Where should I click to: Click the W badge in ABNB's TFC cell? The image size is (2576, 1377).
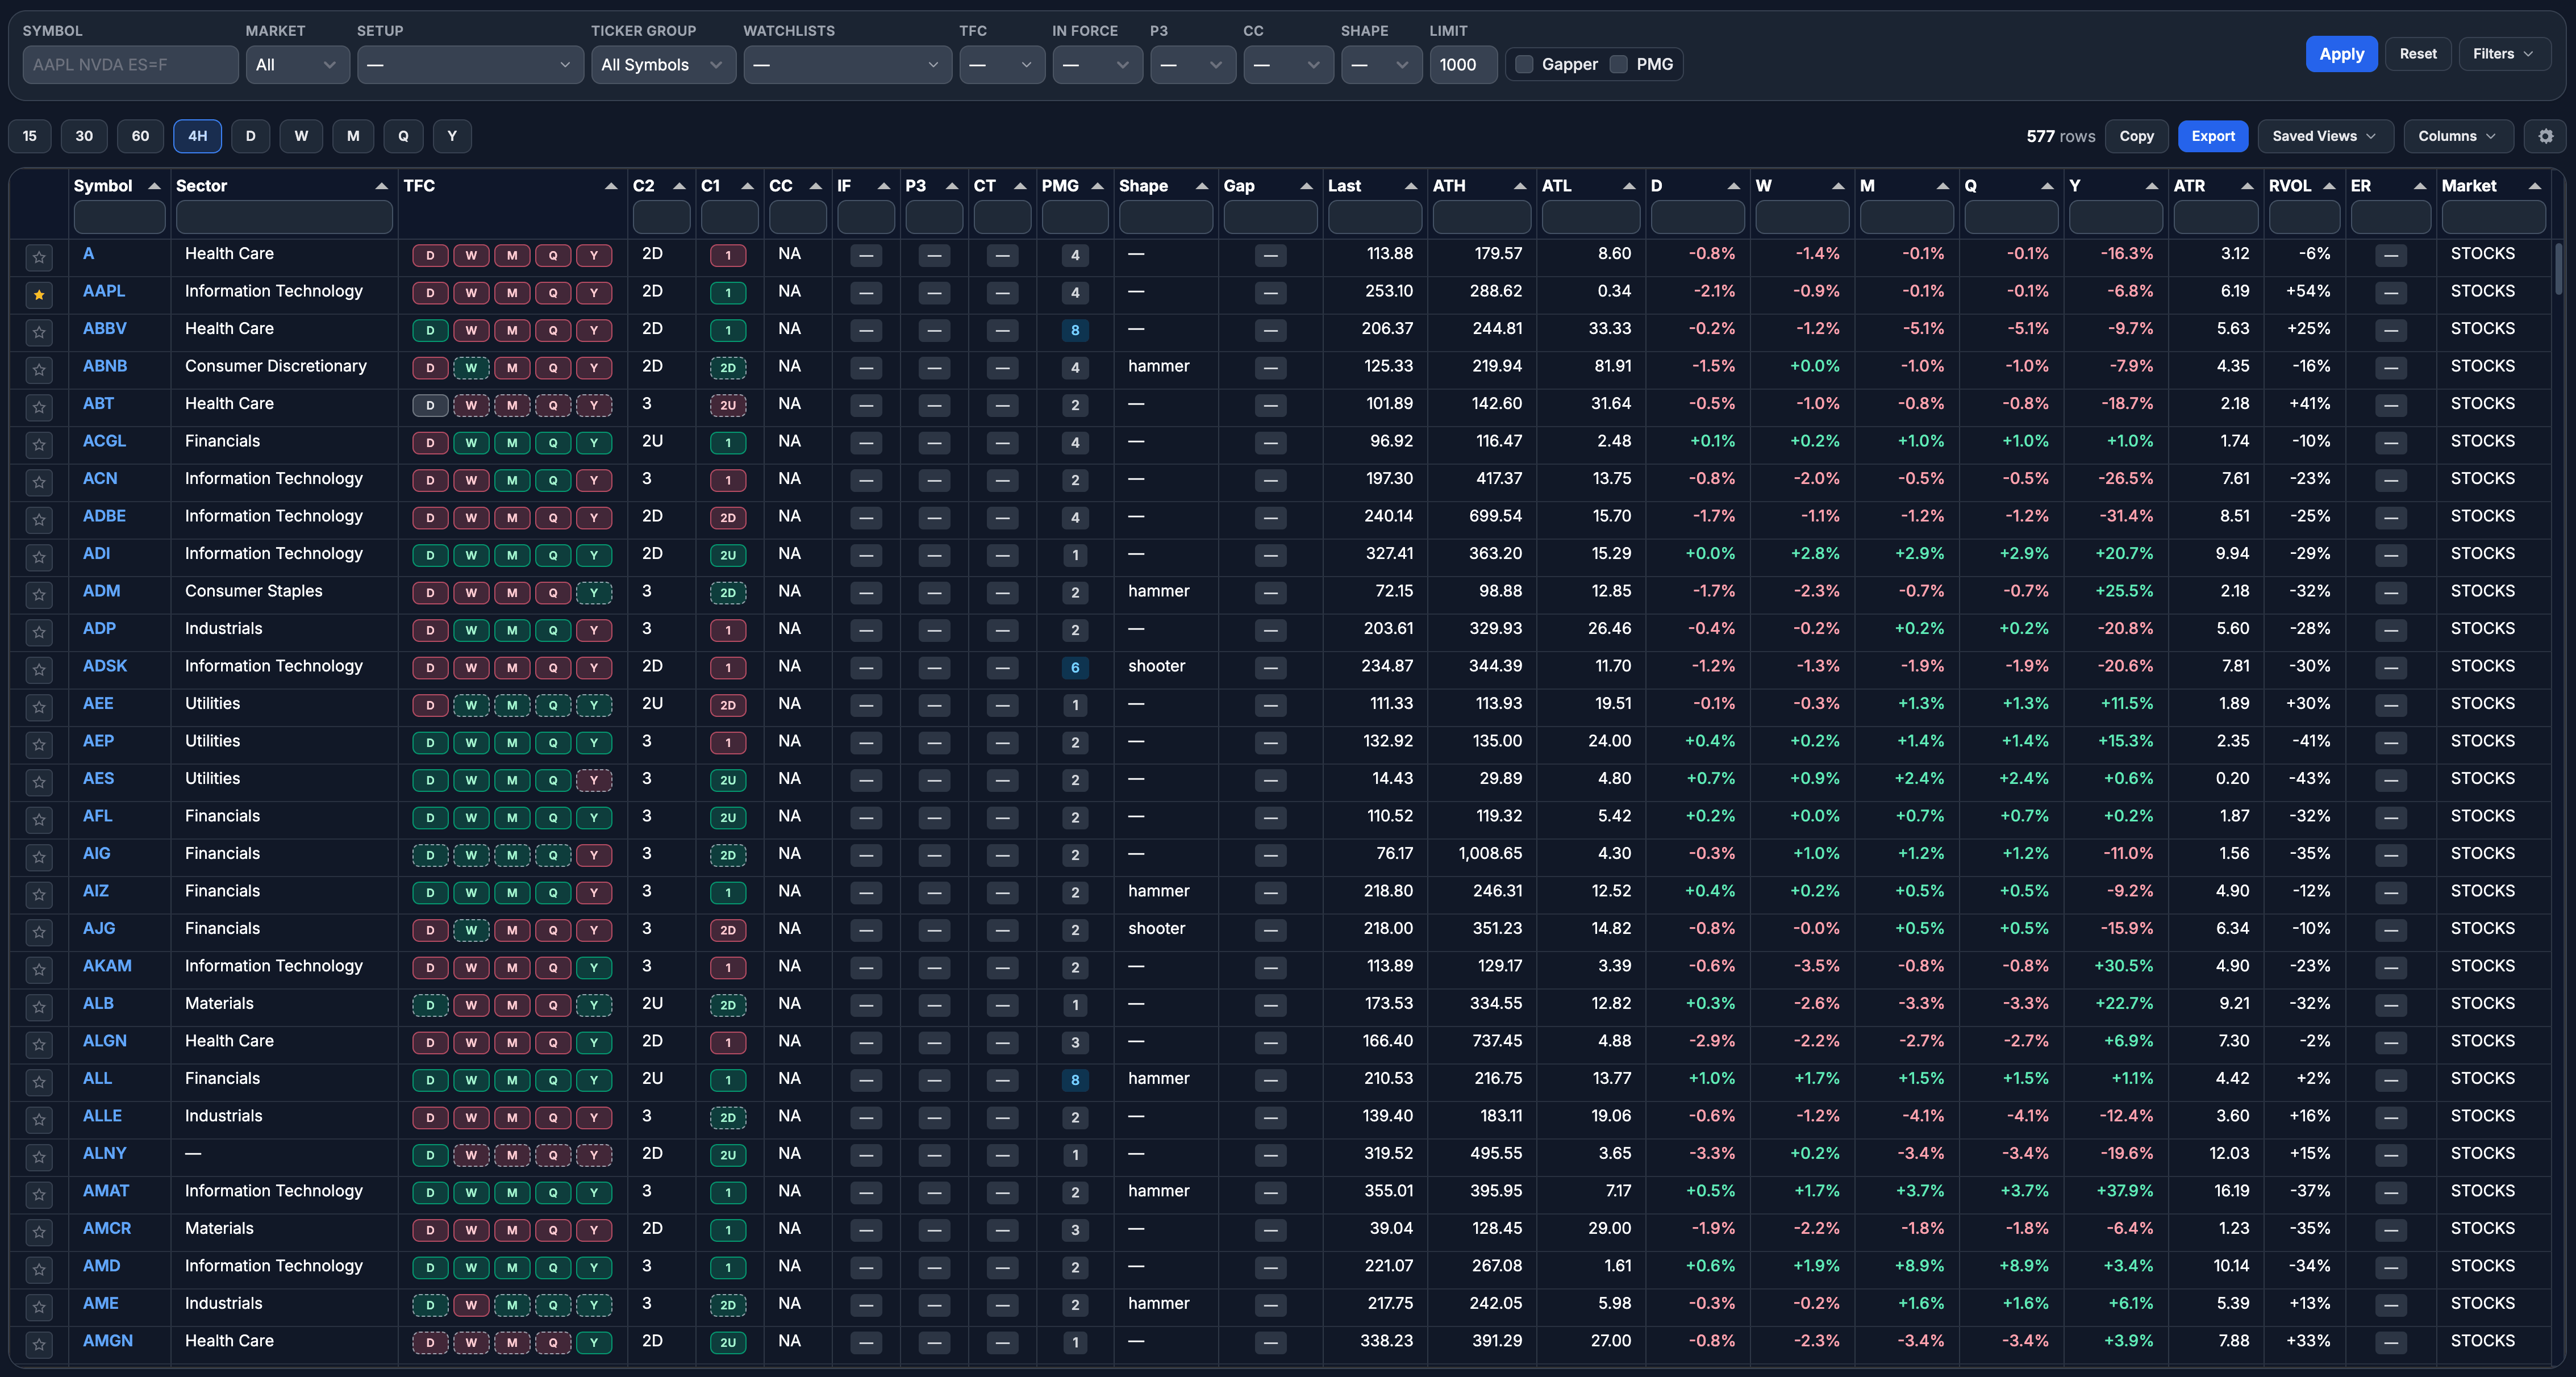click(x=471, y=368)
